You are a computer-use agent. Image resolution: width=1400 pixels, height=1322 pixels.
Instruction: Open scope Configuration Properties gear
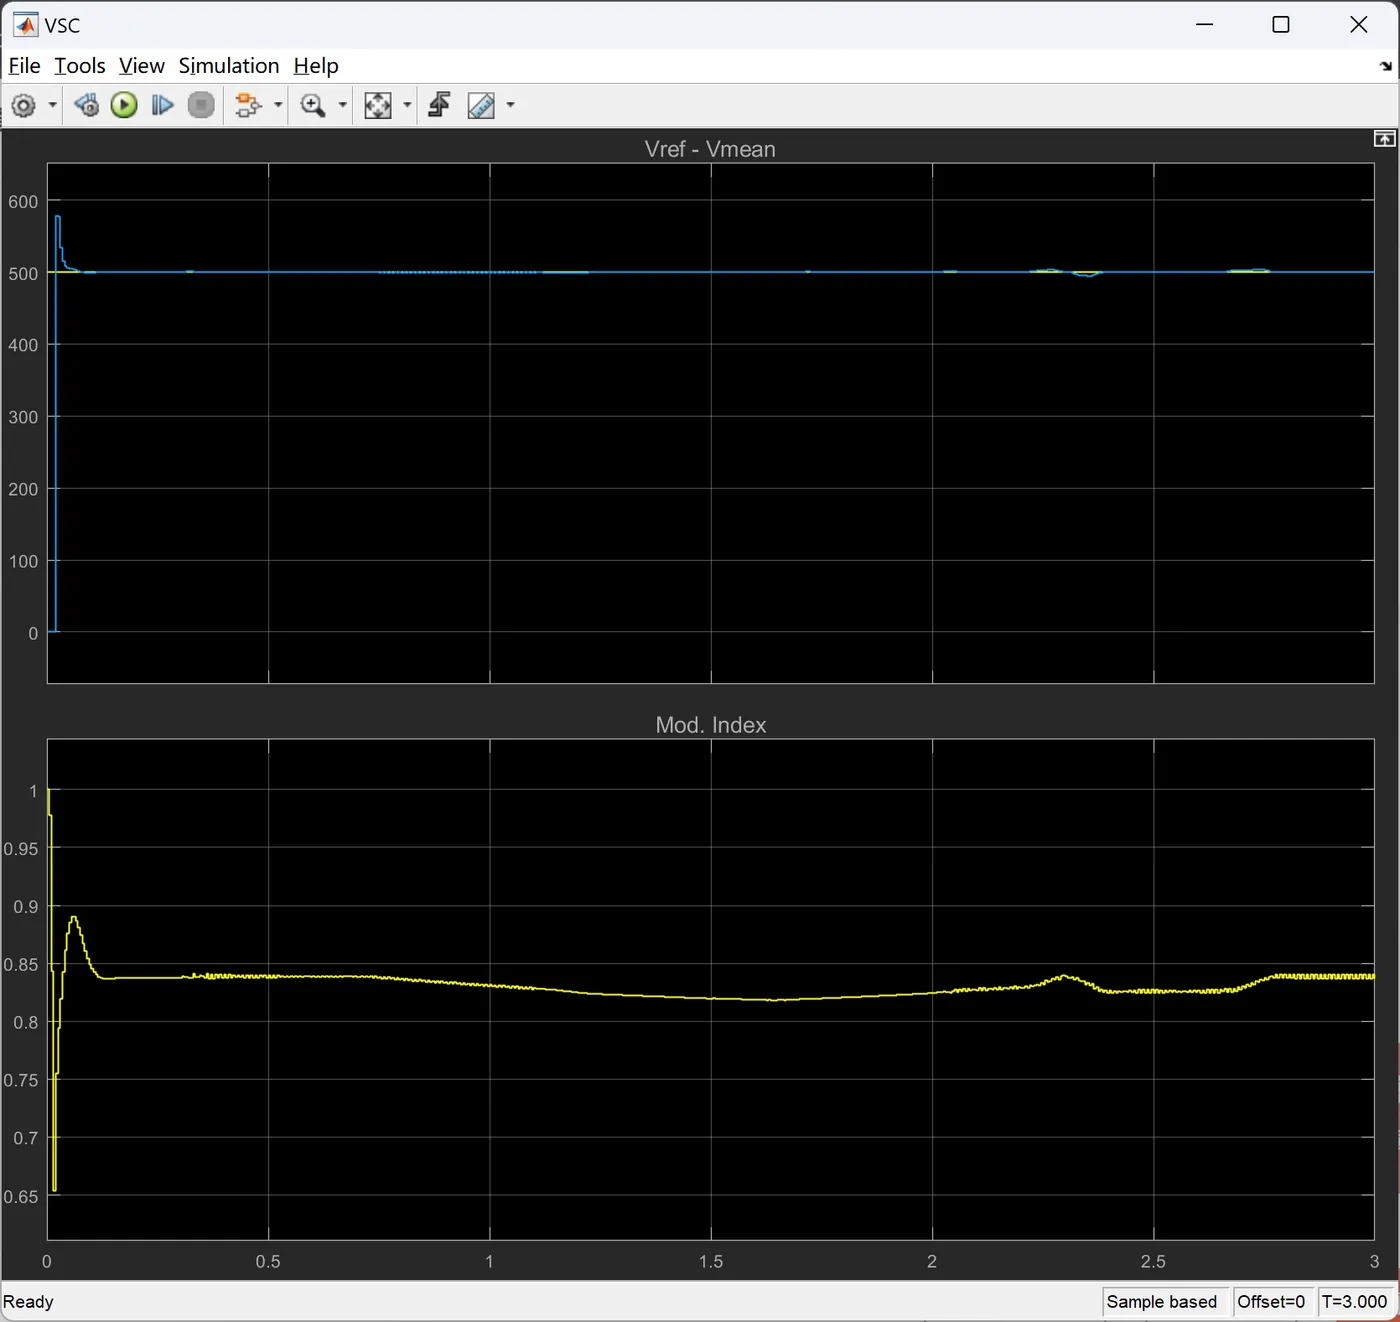(24, 105)
